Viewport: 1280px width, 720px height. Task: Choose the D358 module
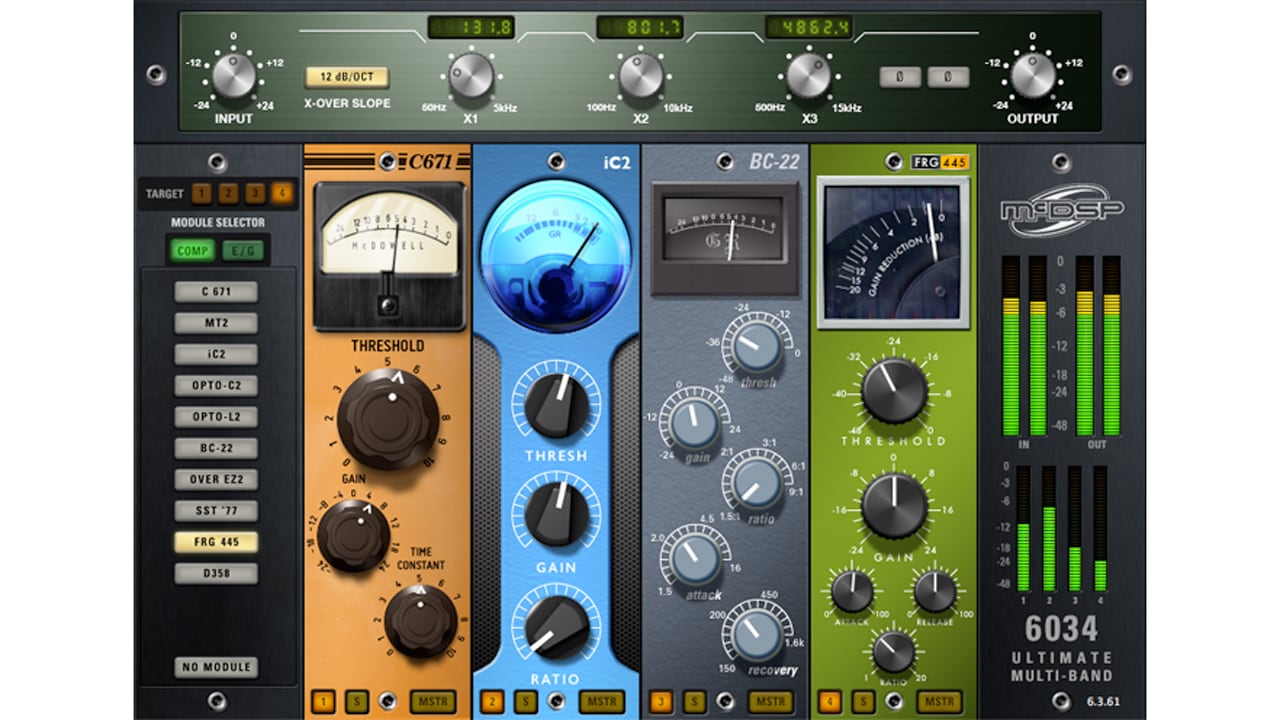(216, 573)
